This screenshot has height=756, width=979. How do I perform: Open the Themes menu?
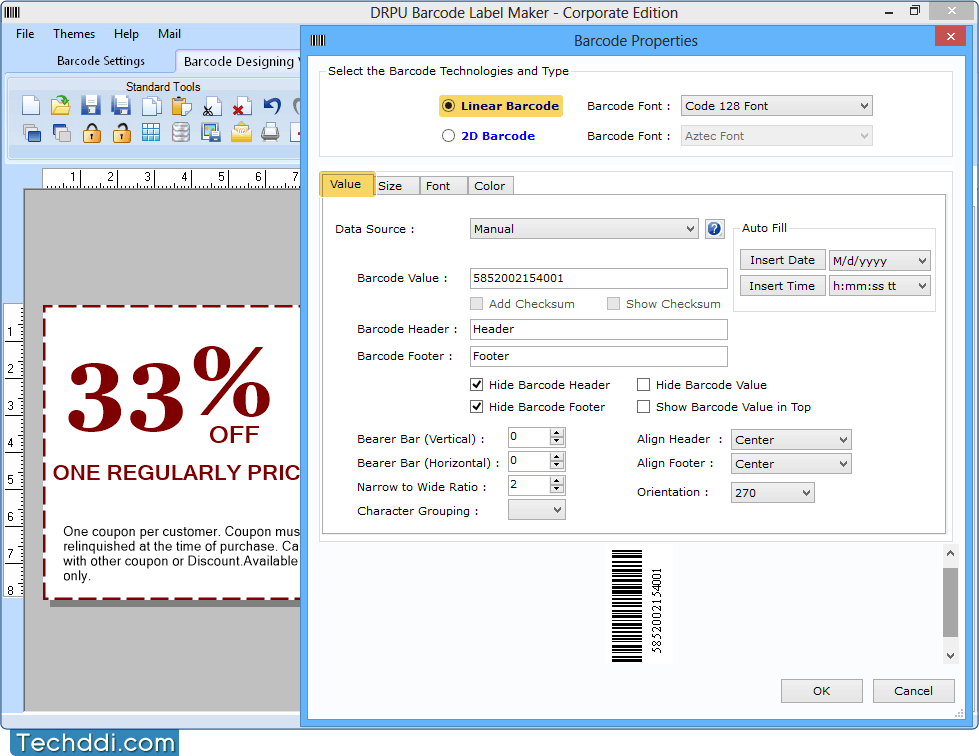[74, 34]
